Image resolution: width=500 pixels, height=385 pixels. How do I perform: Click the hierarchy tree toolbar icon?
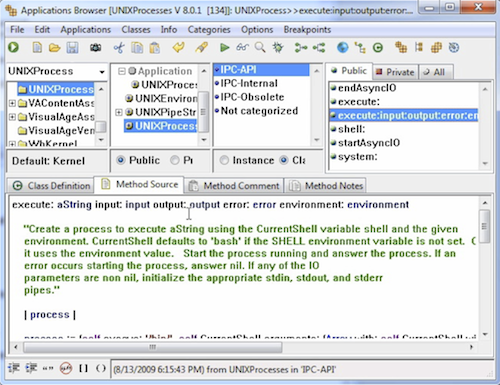point(360,48)
